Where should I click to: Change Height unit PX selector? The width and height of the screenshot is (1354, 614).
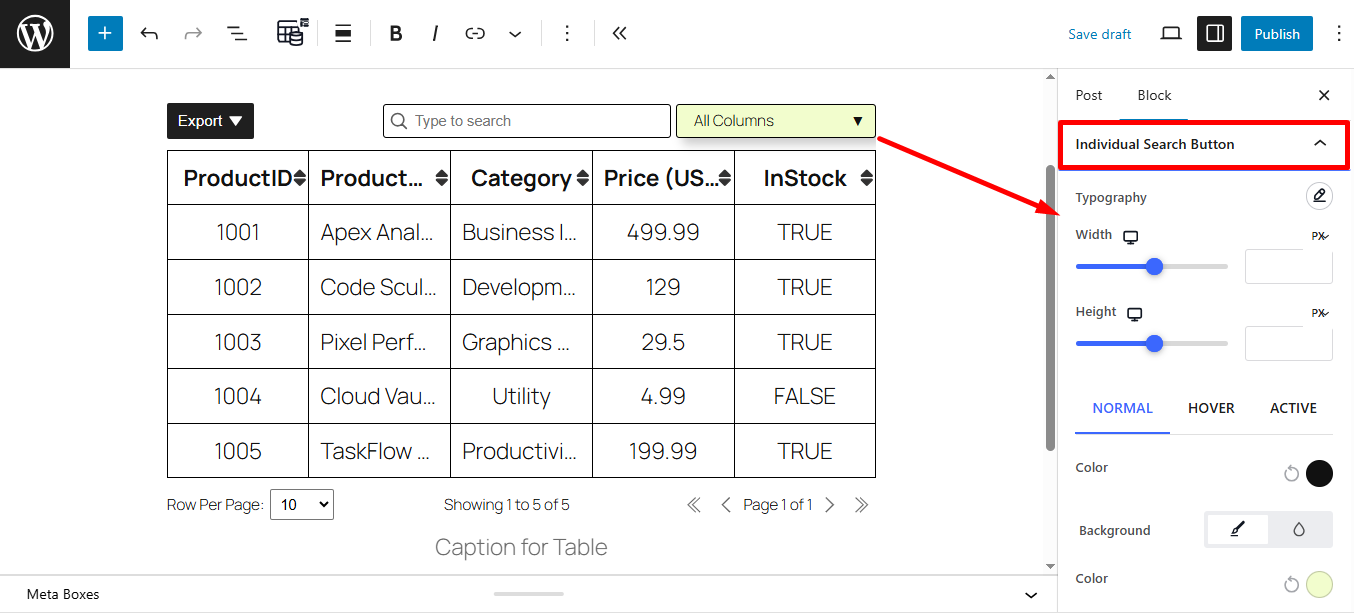(x=1320, y=313)
